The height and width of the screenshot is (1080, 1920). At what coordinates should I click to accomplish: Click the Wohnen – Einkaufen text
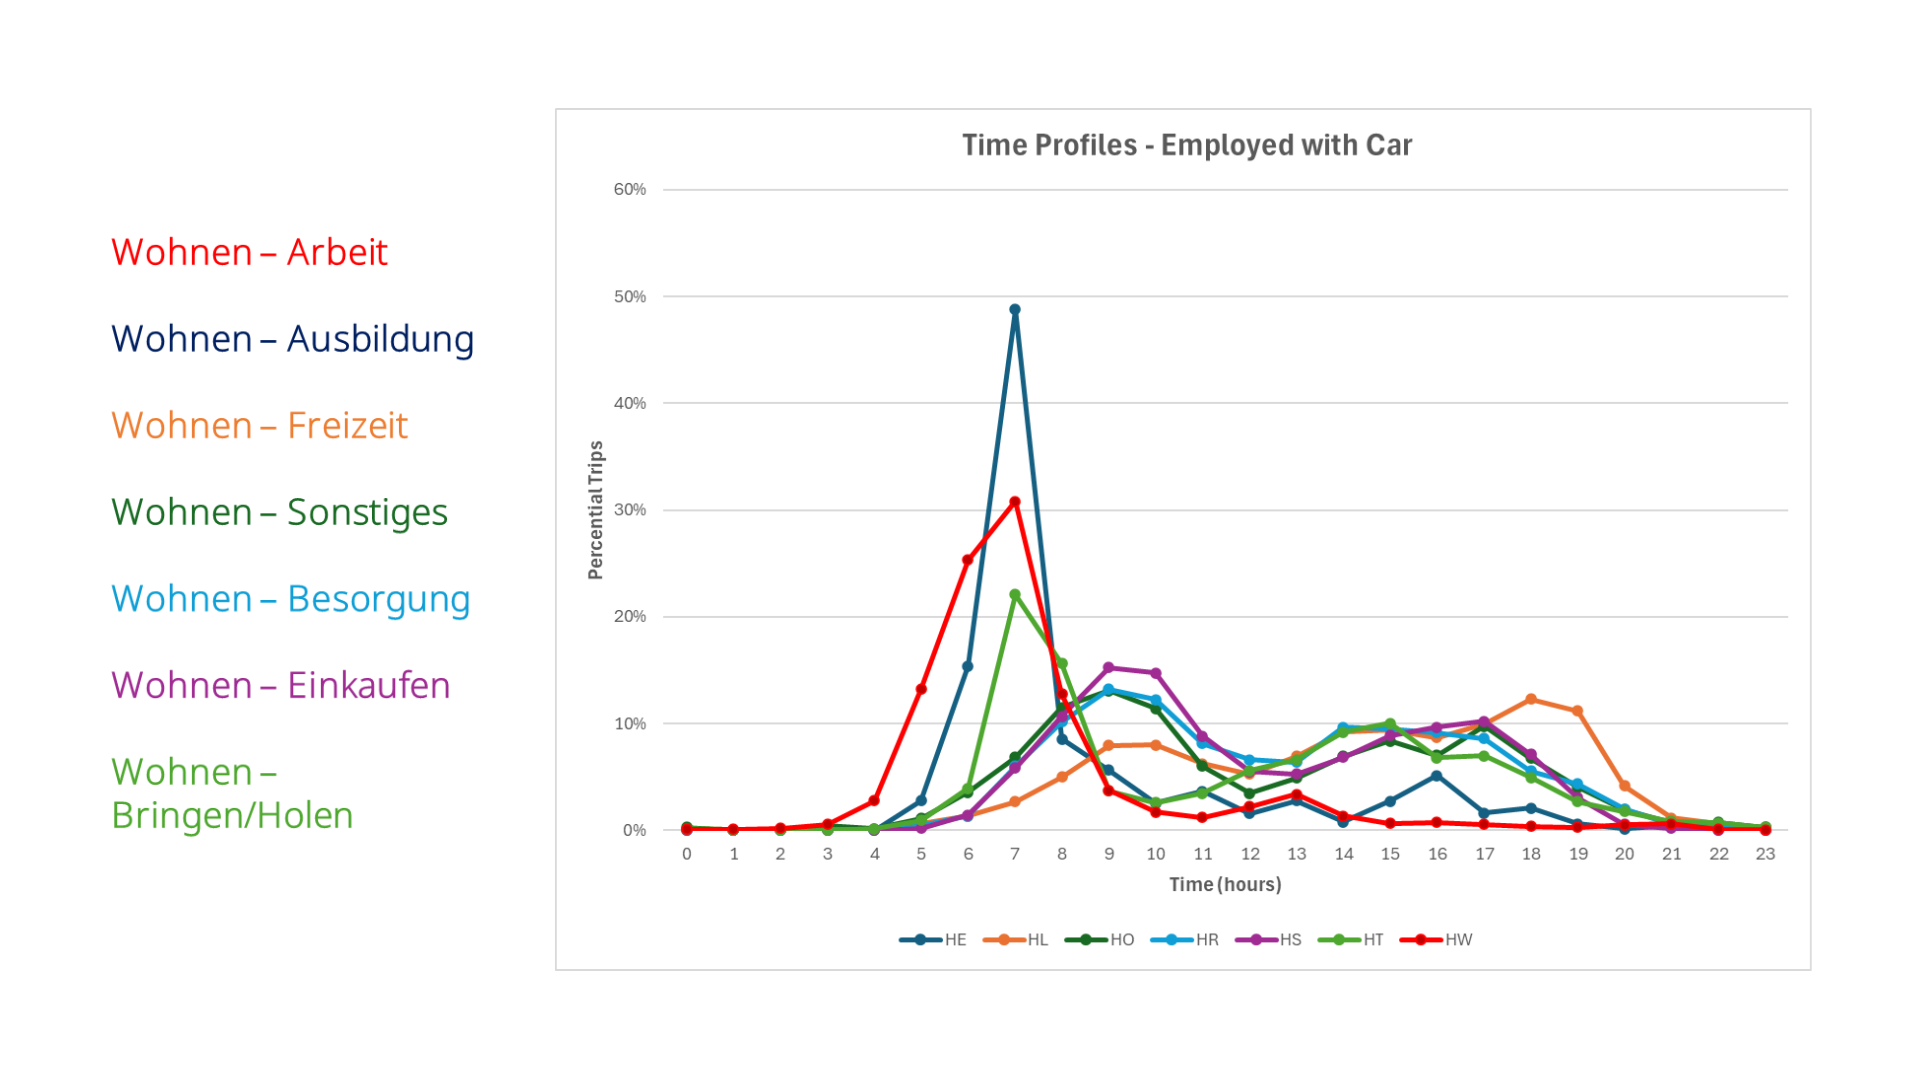point(280,686)
